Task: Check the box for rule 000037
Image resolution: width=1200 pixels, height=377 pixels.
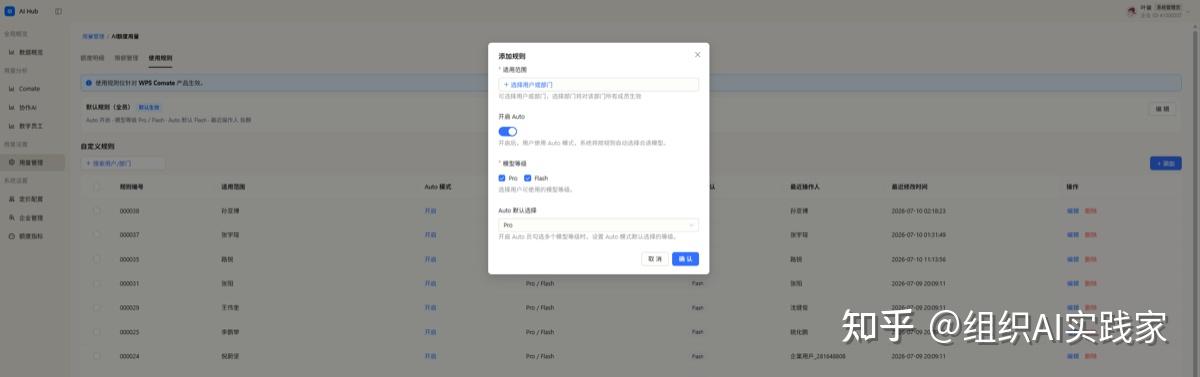Action: [97, 235]
